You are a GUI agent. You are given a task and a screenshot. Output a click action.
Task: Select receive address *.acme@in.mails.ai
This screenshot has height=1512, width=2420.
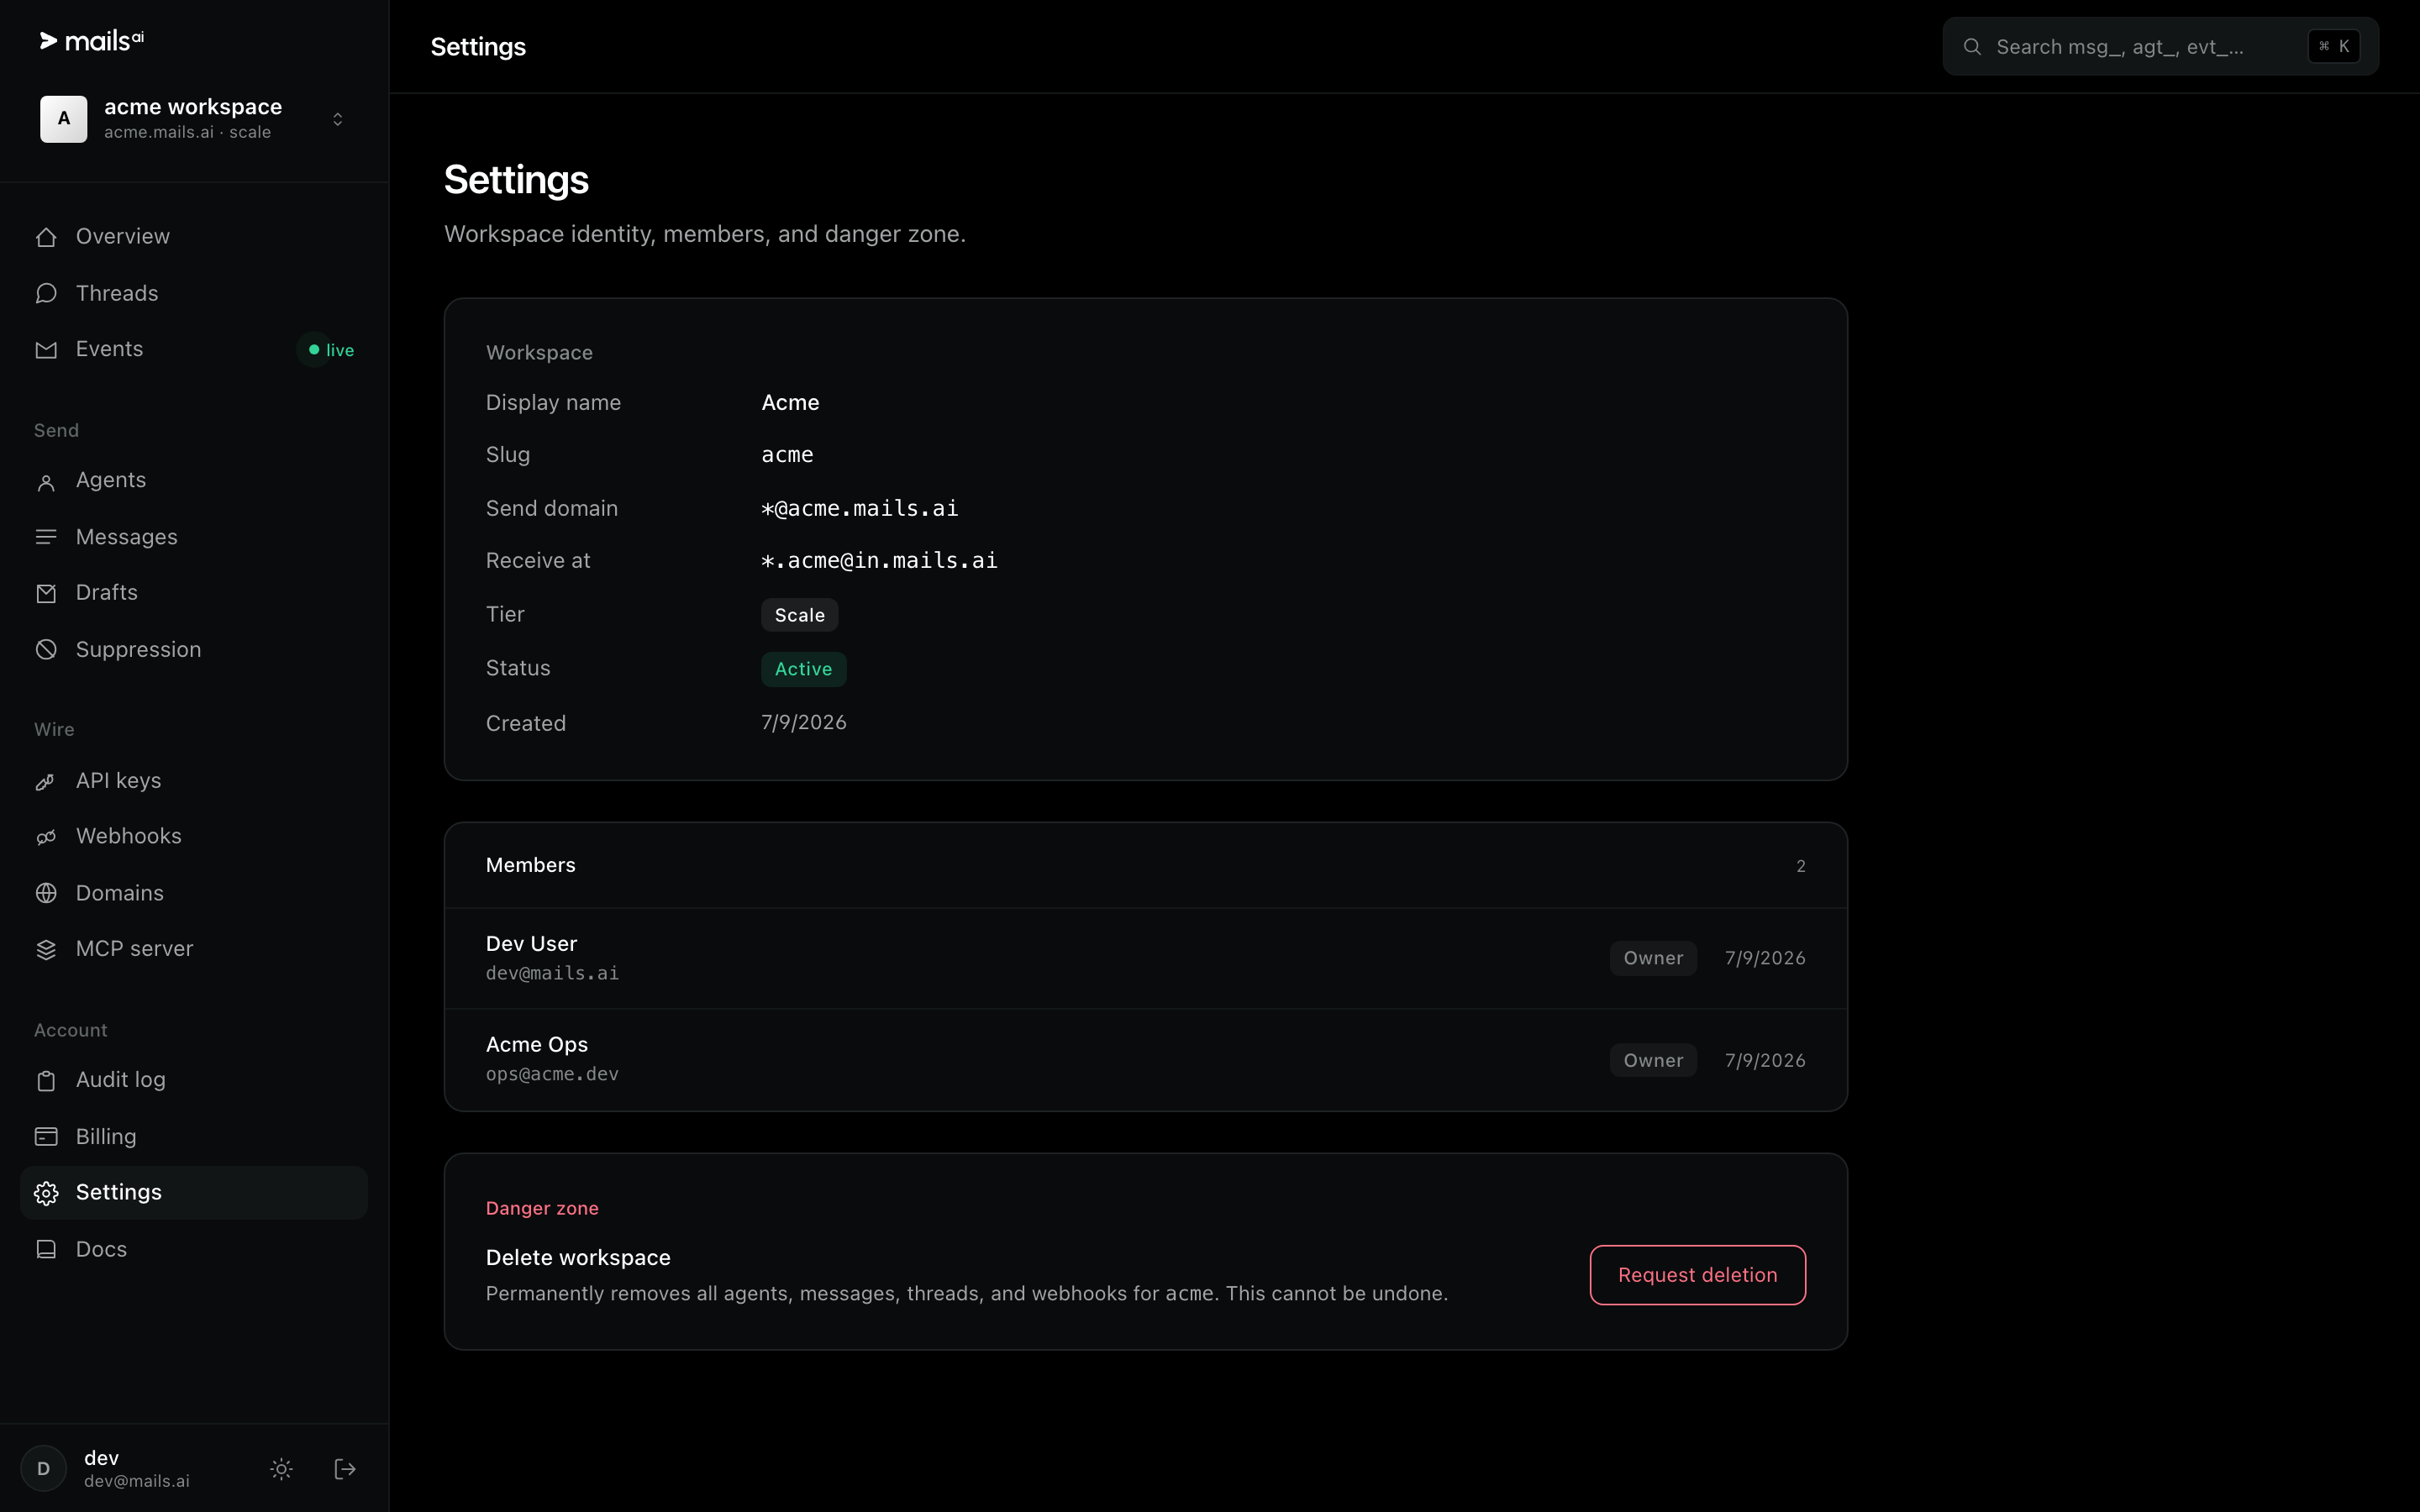880,561
